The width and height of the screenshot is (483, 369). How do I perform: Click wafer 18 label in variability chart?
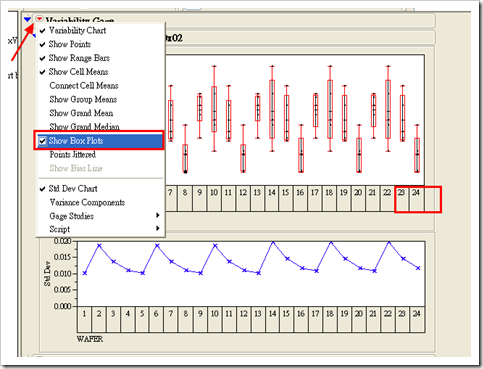click(x=329, y=192)
